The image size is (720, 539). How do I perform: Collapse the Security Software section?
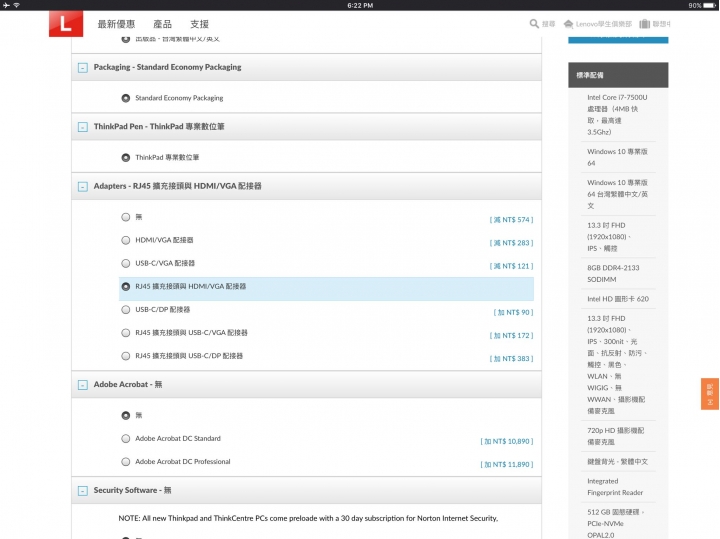(83, 491)
